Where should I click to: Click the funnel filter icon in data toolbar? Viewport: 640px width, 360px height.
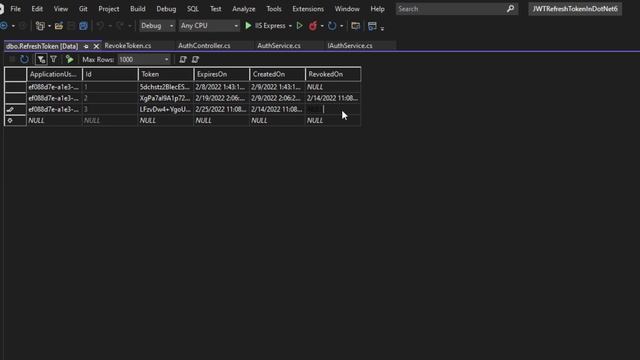coord(53,60)
